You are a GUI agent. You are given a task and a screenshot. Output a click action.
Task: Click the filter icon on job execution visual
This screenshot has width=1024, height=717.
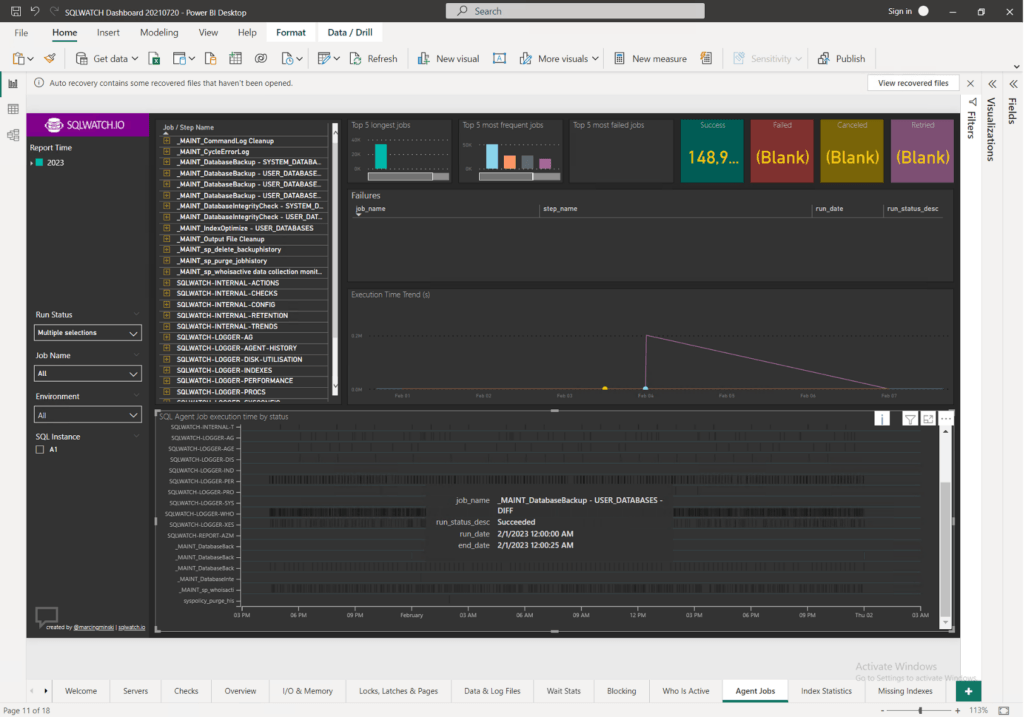[x=910, y=419]
